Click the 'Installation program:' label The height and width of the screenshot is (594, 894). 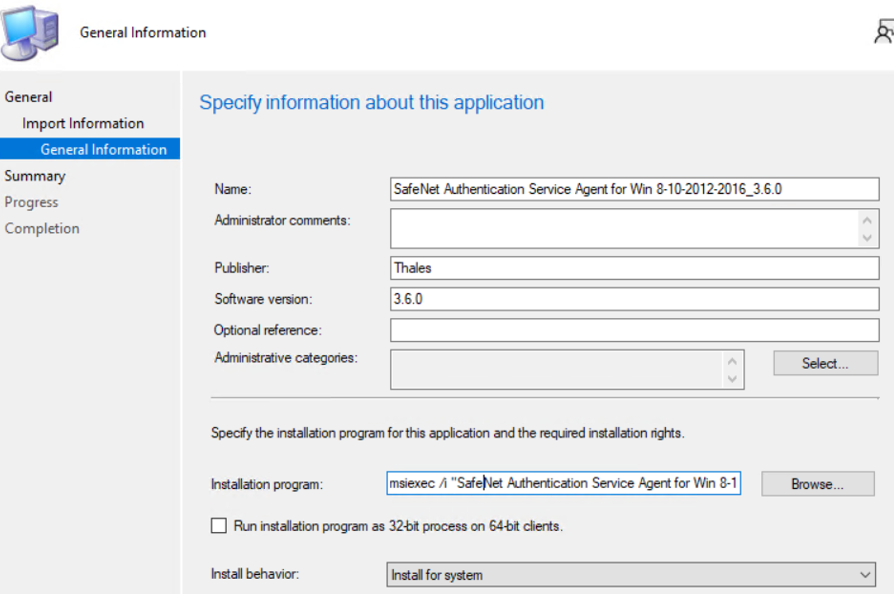[267, 484]
